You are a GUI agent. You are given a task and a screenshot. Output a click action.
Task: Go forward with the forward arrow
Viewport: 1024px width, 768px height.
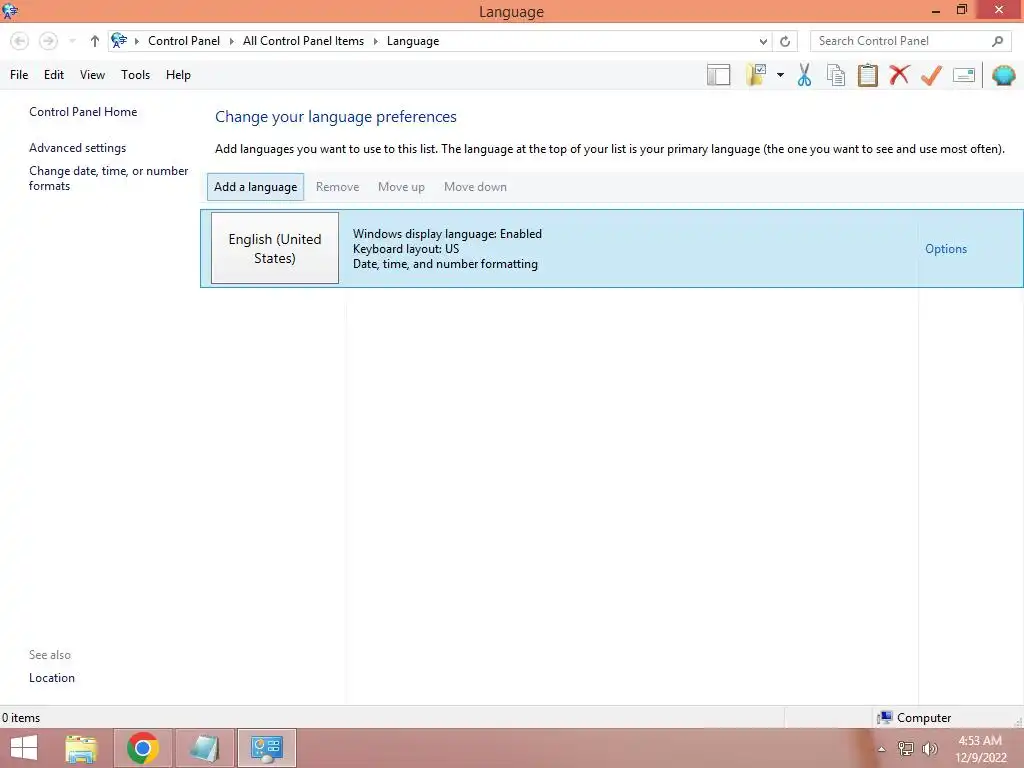(48, 41)
